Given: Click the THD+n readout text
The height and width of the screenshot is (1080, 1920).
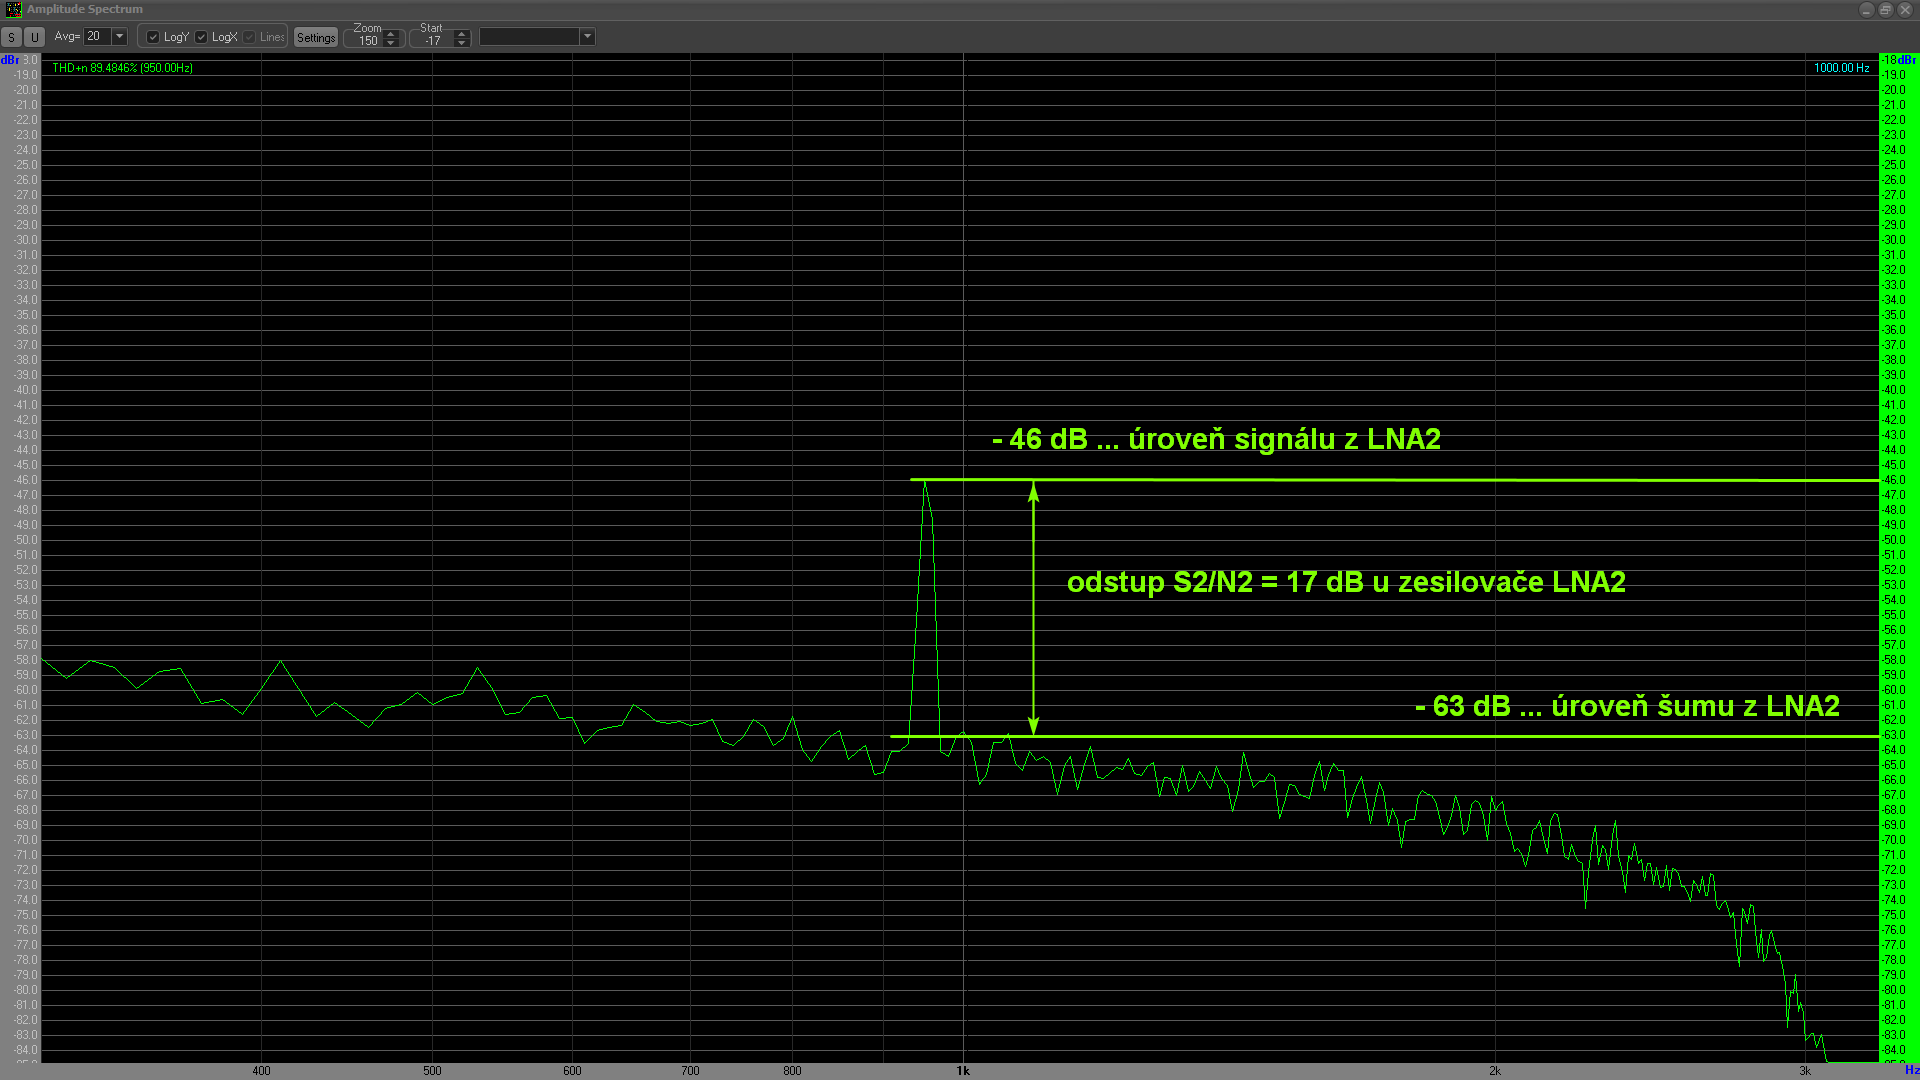Looking at the screenshot, I should (122, 68).
